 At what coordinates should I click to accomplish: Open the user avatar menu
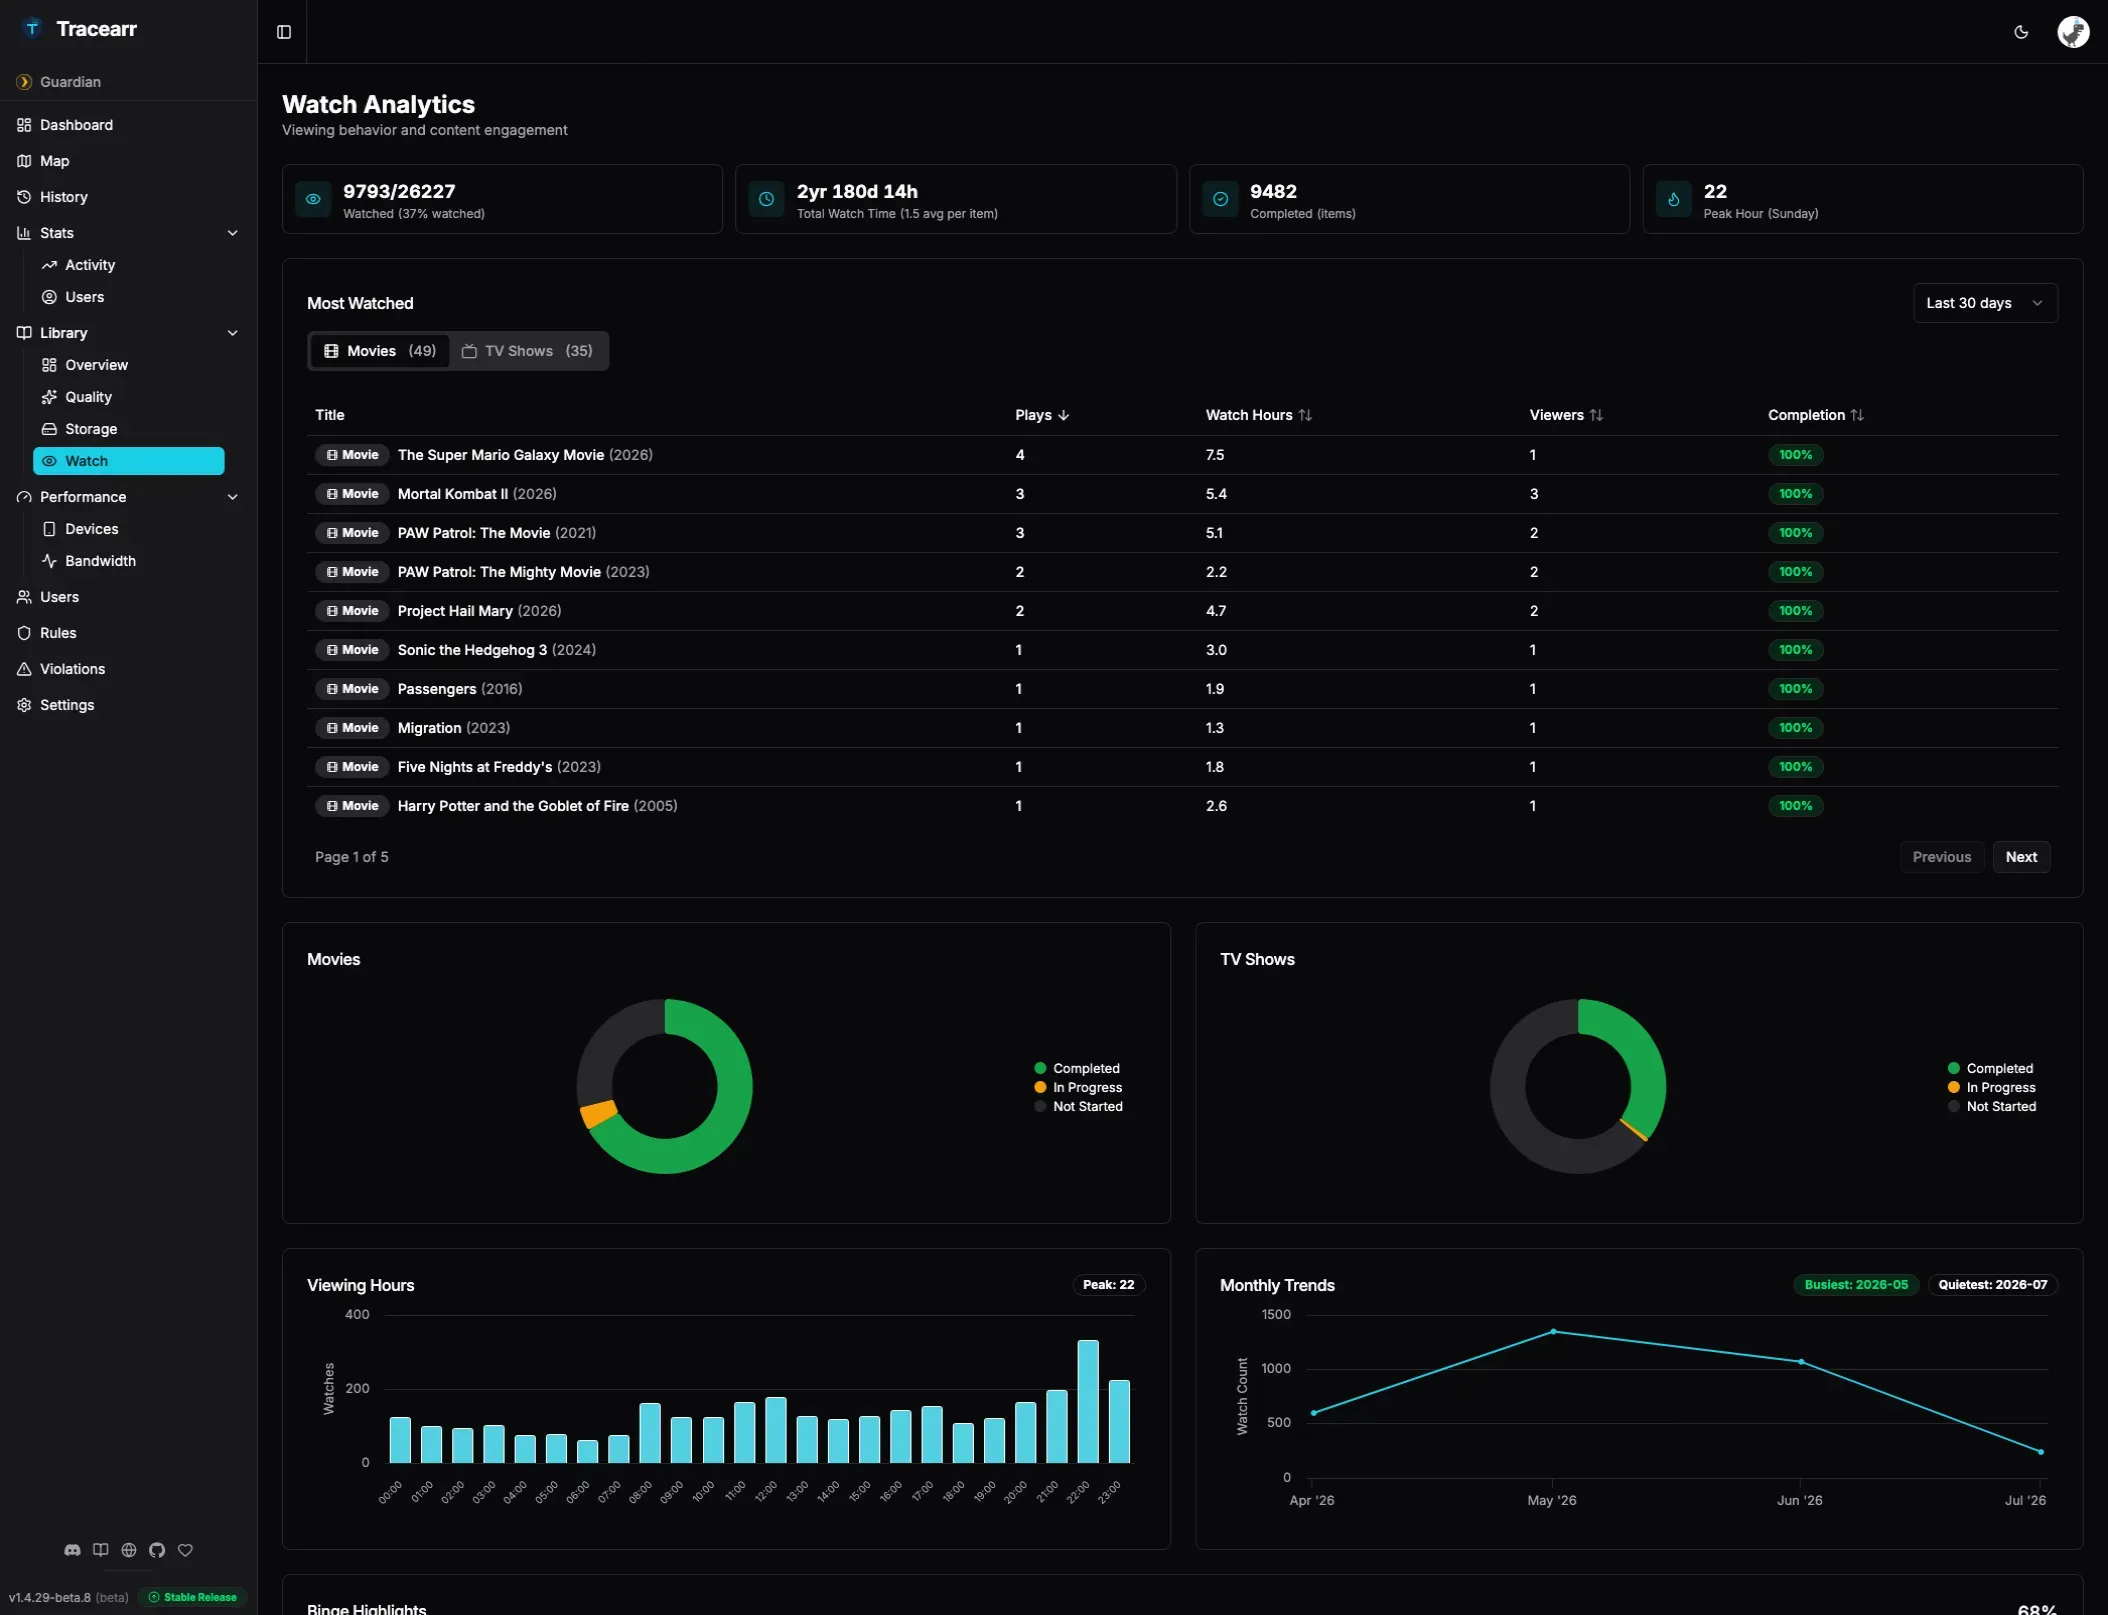(2073, 32)
